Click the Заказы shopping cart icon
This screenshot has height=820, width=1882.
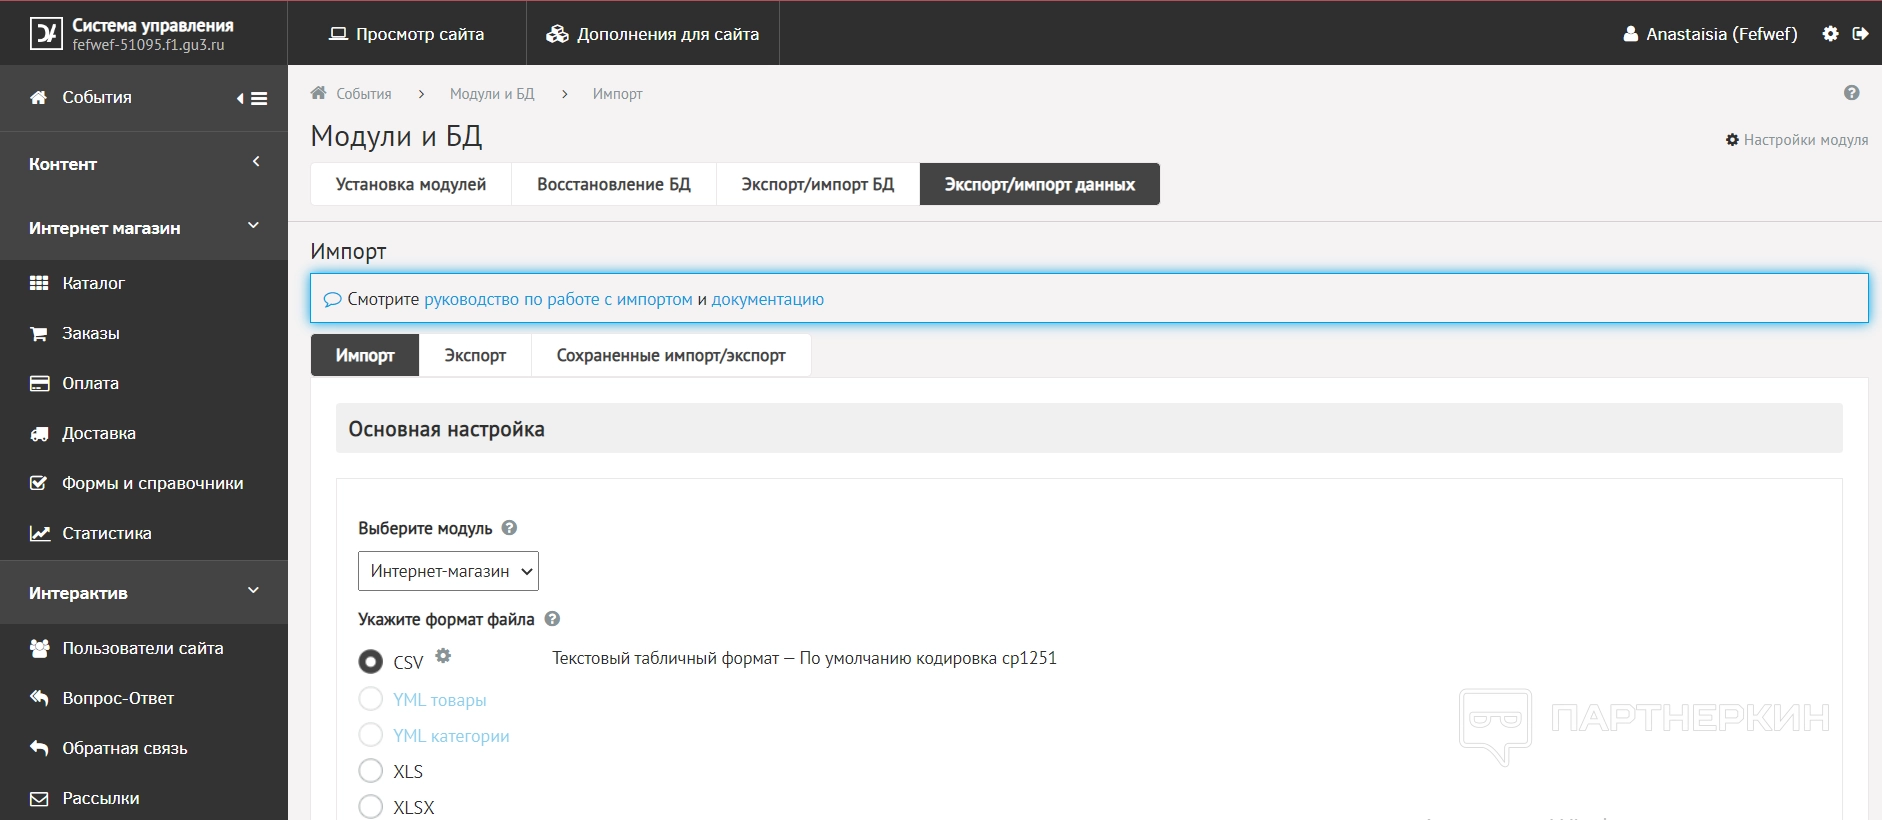click(x=39, y=333)
